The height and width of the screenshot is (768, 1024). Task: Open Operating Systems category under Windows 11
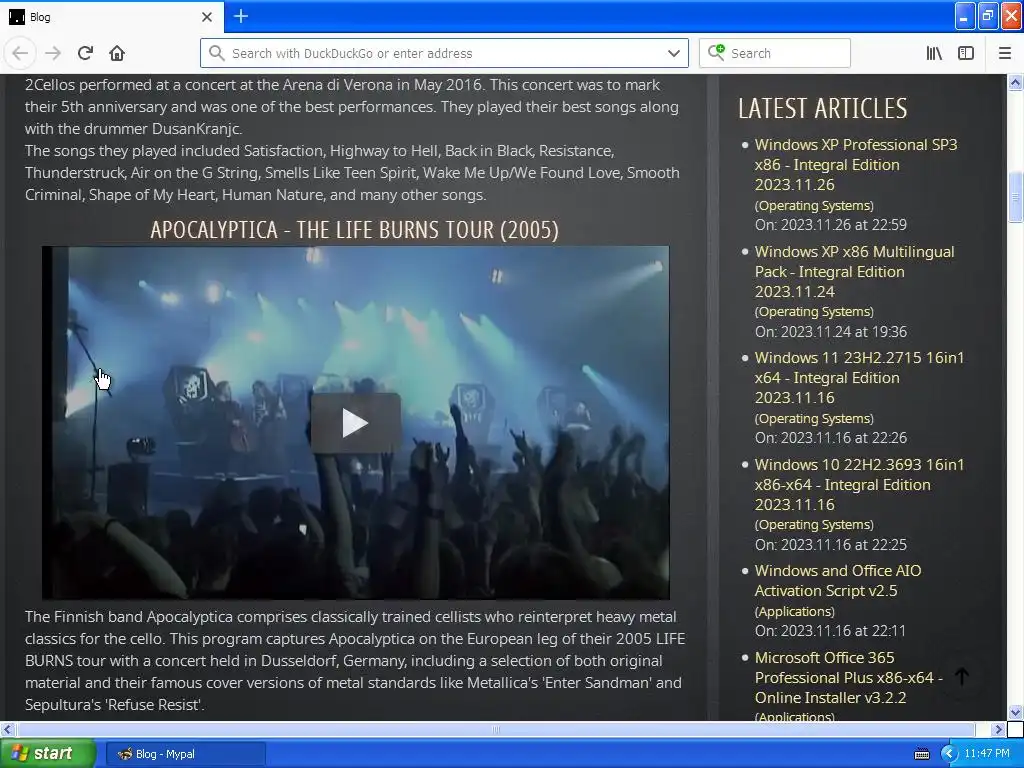(814, 419)
